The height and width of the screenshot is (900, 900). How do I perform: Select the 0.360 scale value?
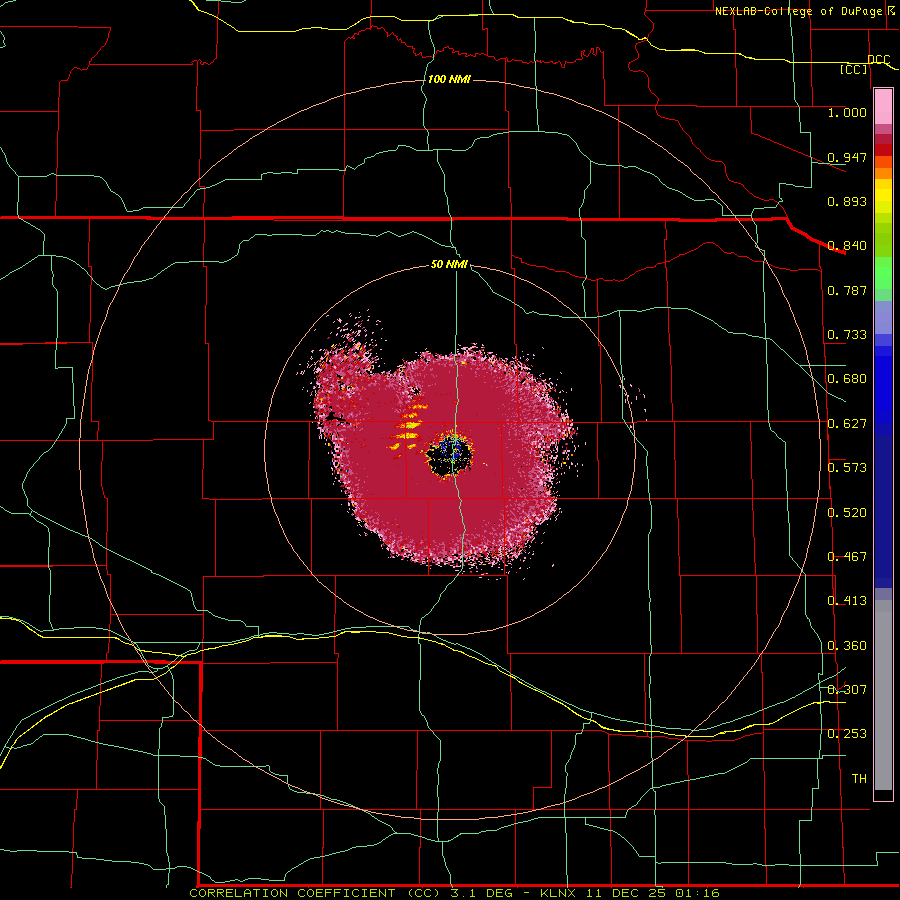(x=847, y=646)
